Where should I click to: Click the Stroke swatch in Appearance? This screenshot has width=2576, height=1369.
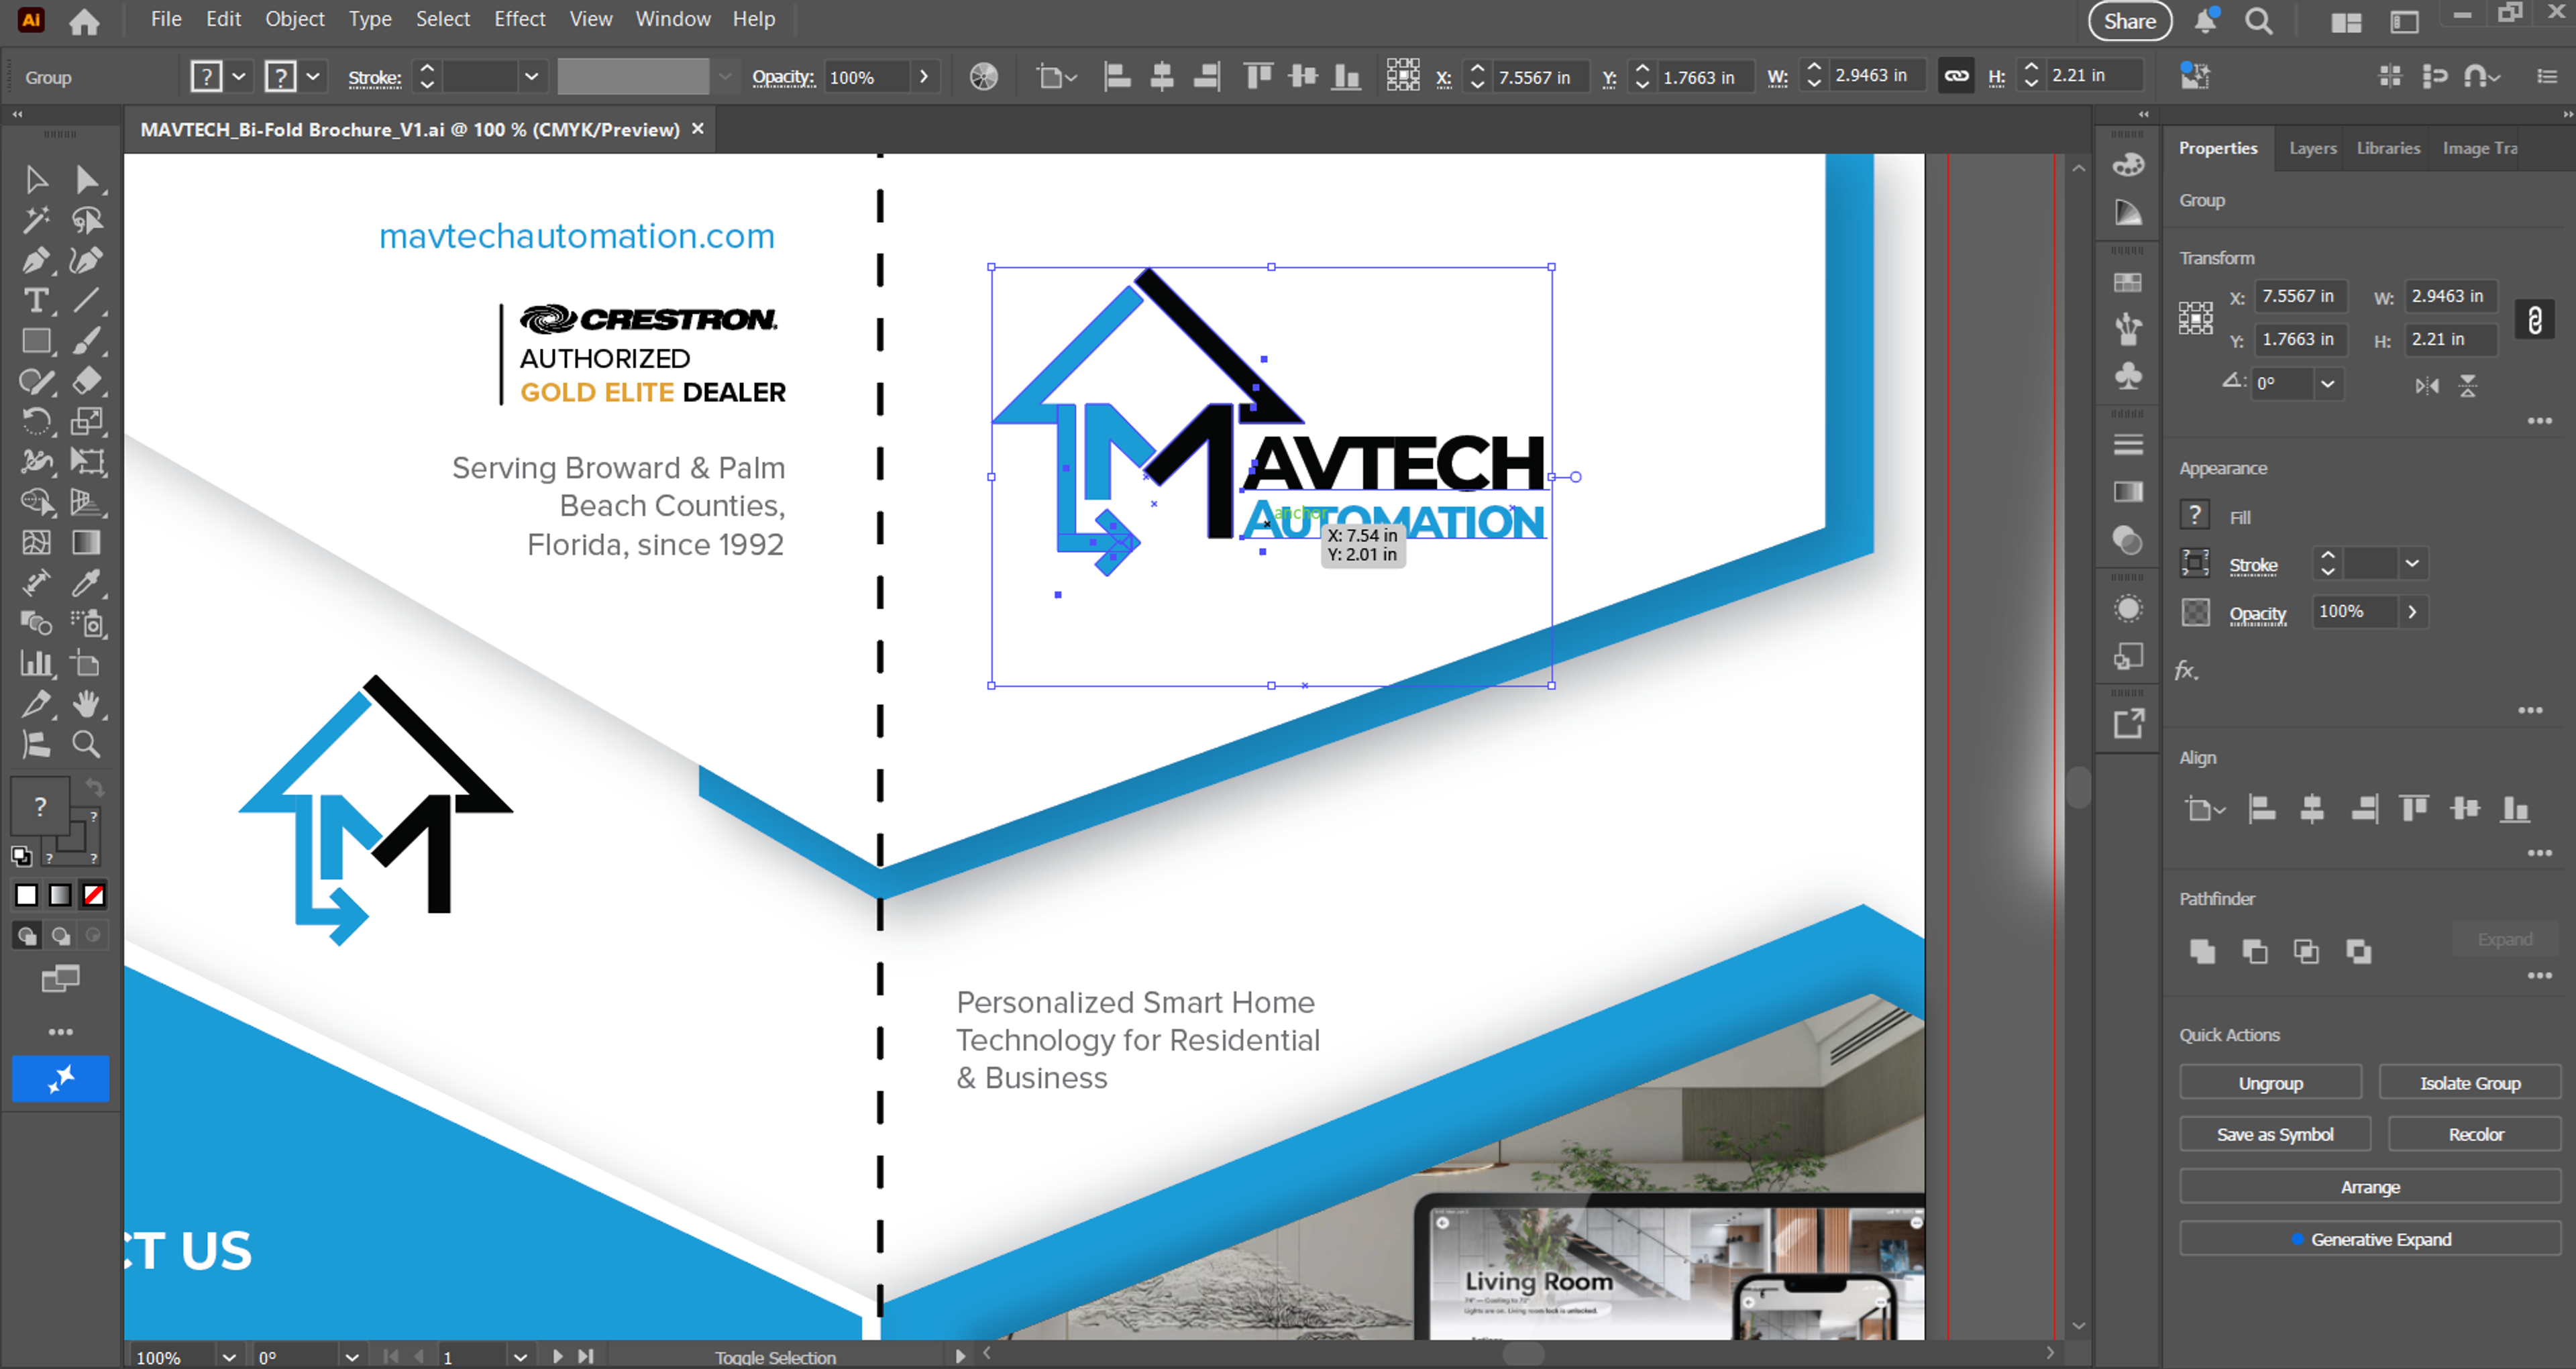point(2195,564)
